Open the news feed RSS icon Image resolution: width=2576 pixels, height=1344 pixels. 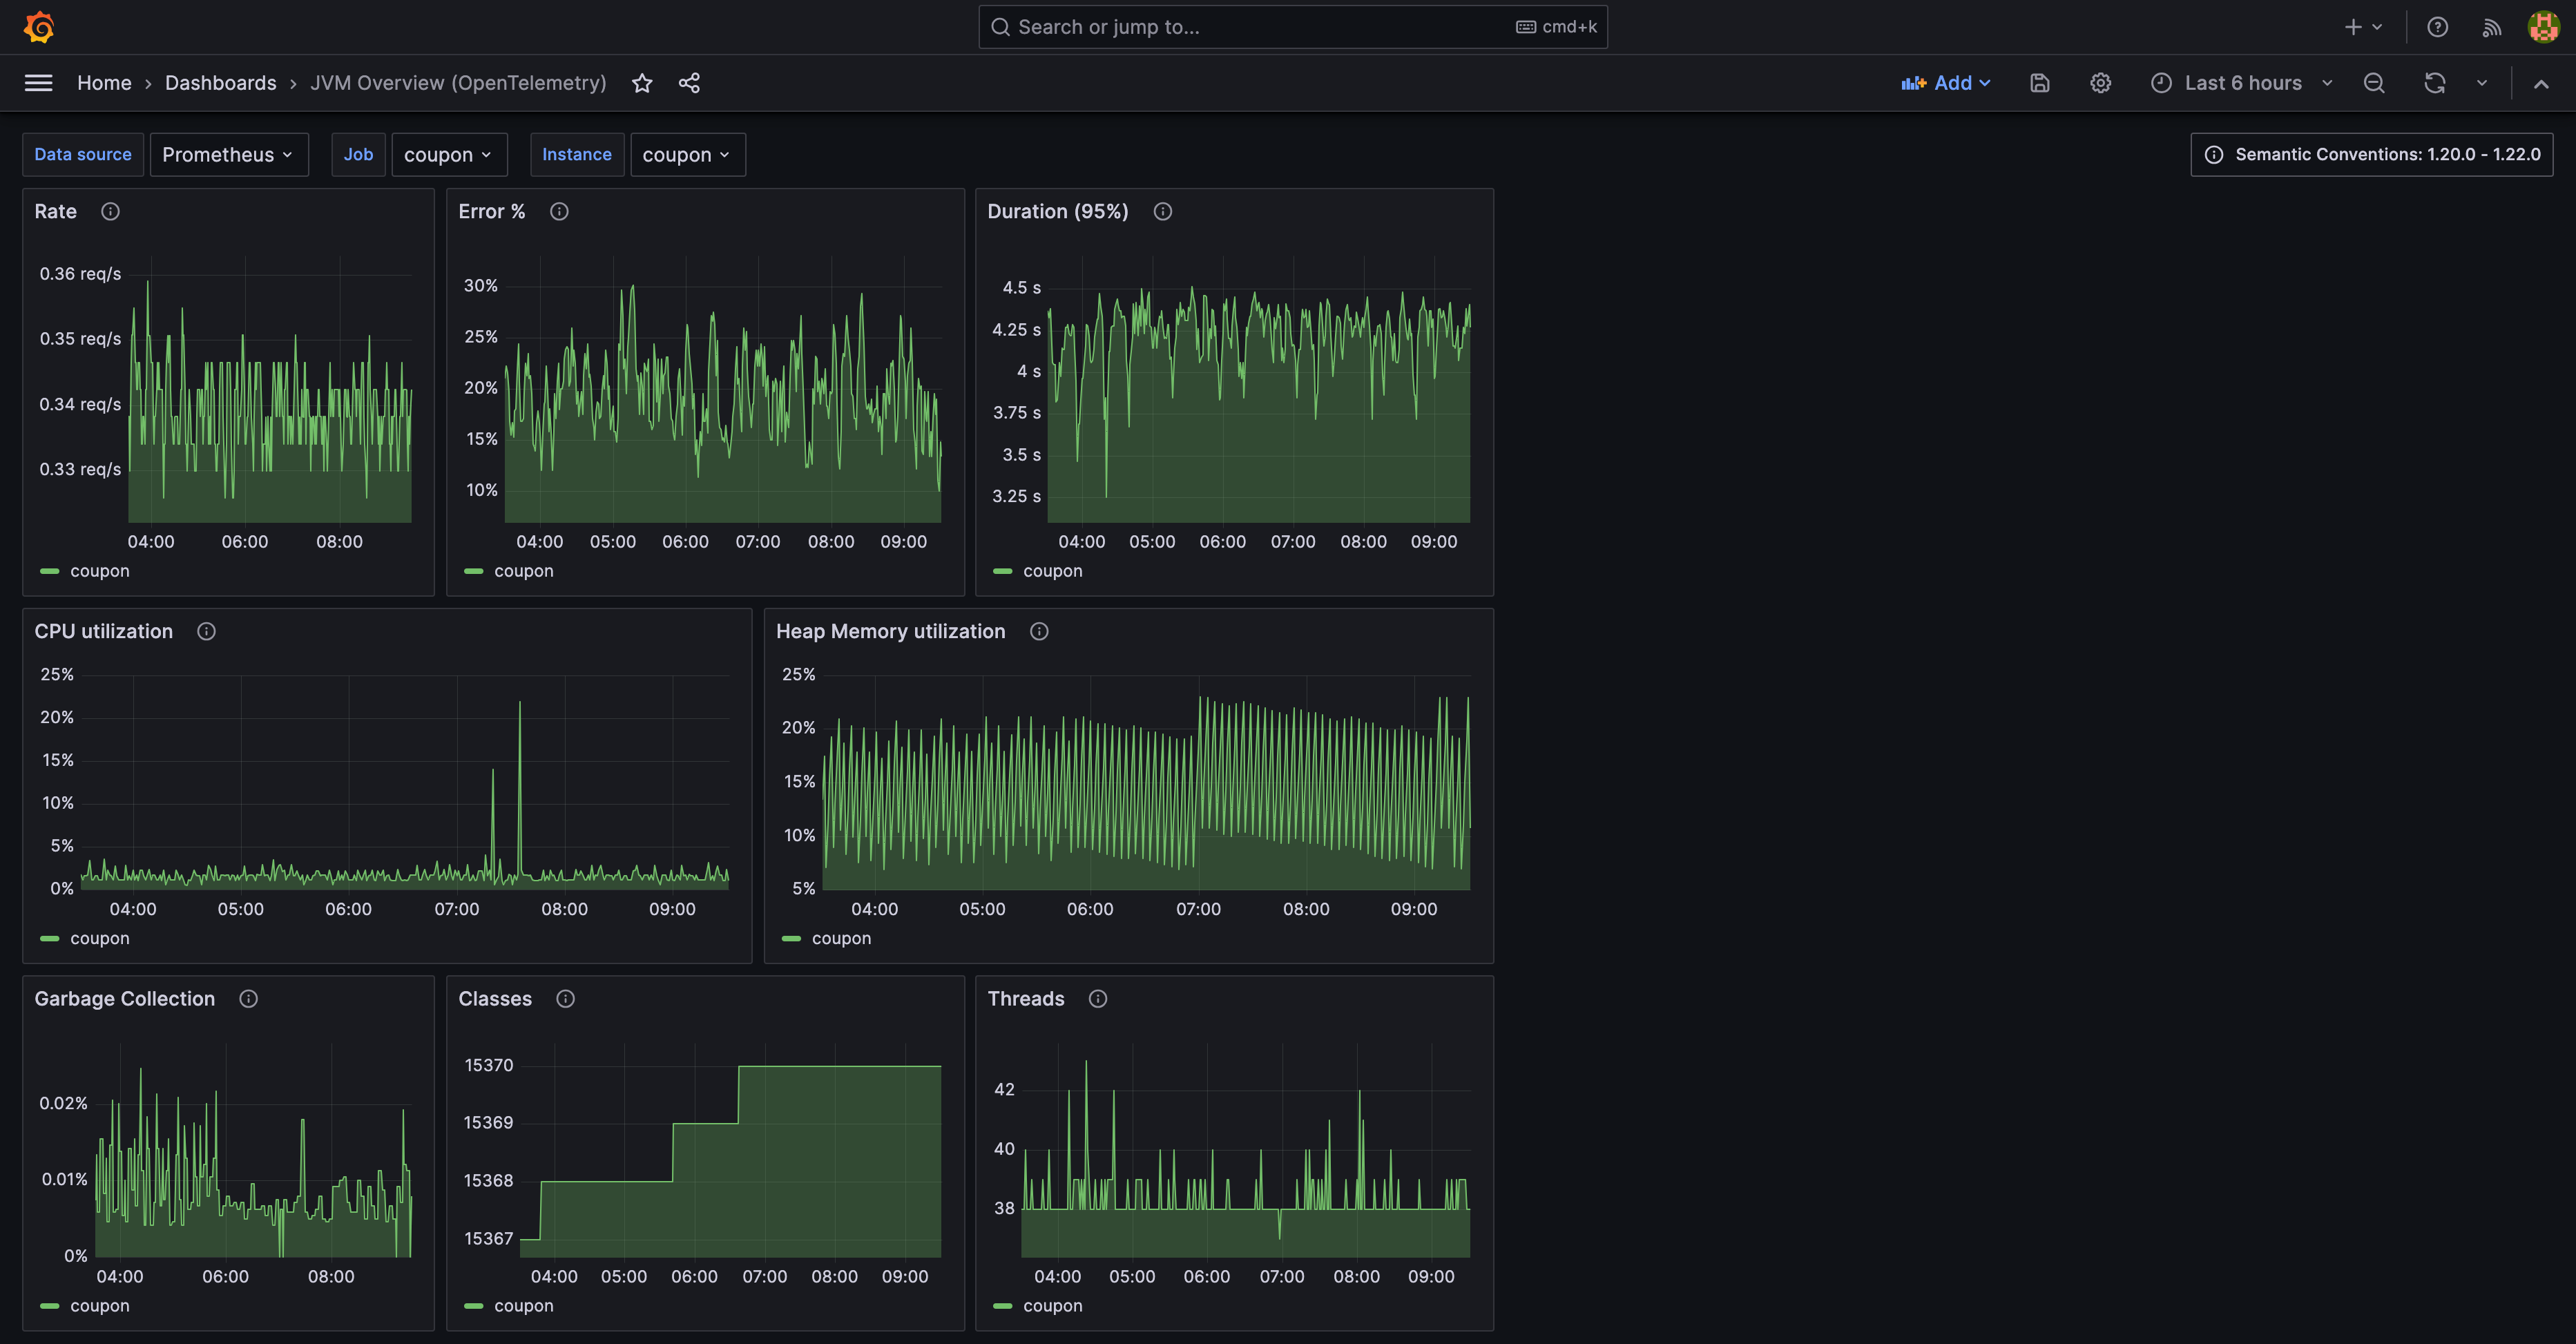(2491, 27)
